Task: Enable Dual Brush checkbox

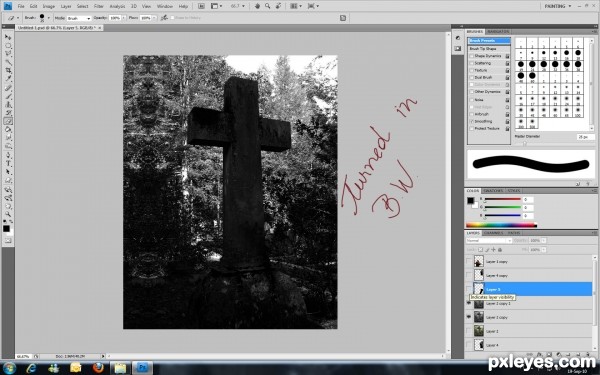Action: (471, 78)
